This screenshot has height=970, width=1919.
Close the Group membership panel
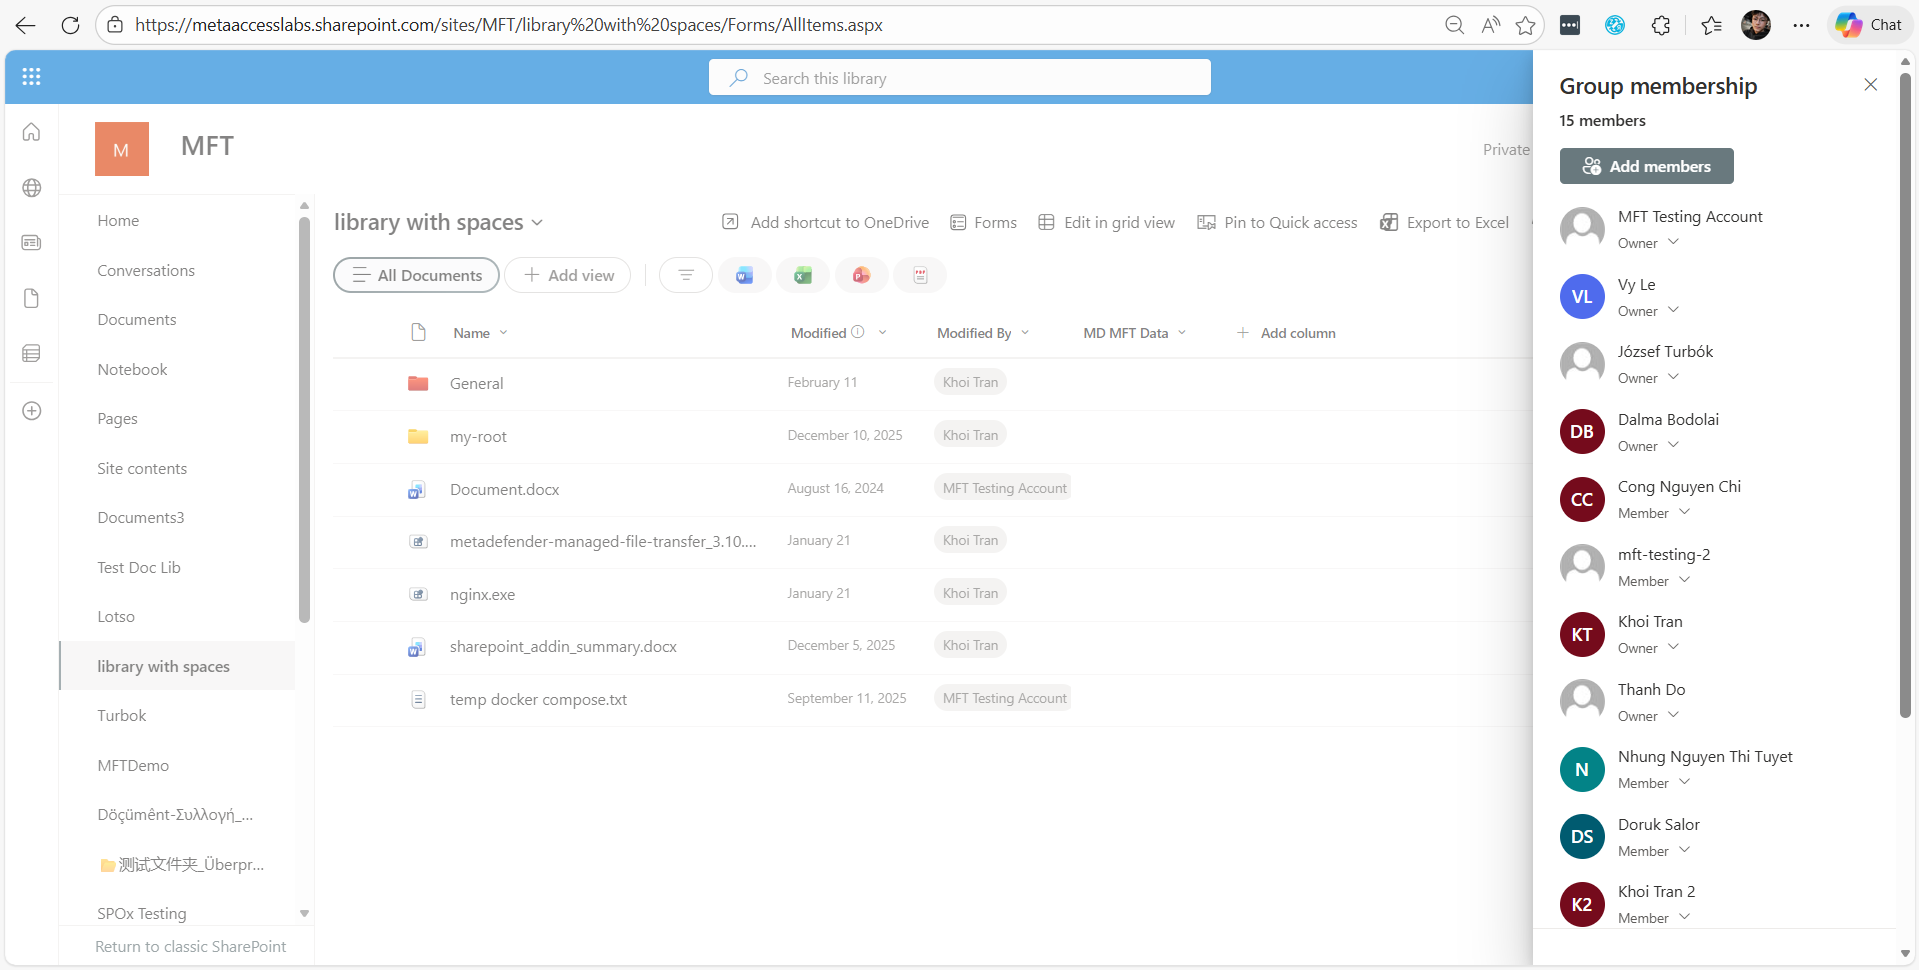coord(1870,85)
